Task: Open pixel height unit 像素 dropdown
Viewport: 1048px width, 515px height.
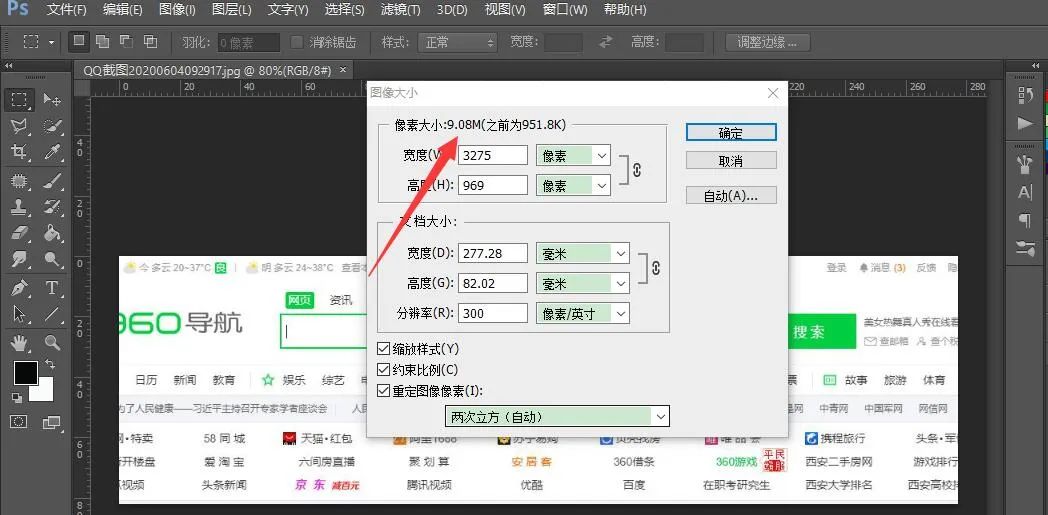Action: pos(573,185)
